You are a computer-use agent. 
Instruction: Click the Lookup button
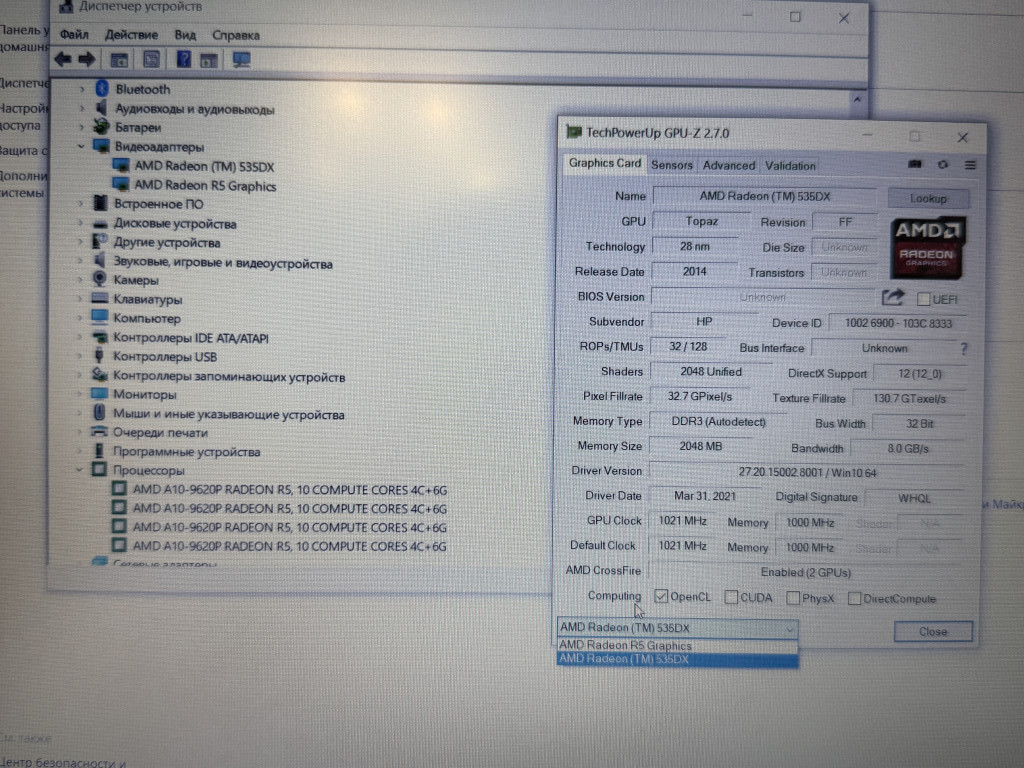pyautogui.click(x=928, y=198)
